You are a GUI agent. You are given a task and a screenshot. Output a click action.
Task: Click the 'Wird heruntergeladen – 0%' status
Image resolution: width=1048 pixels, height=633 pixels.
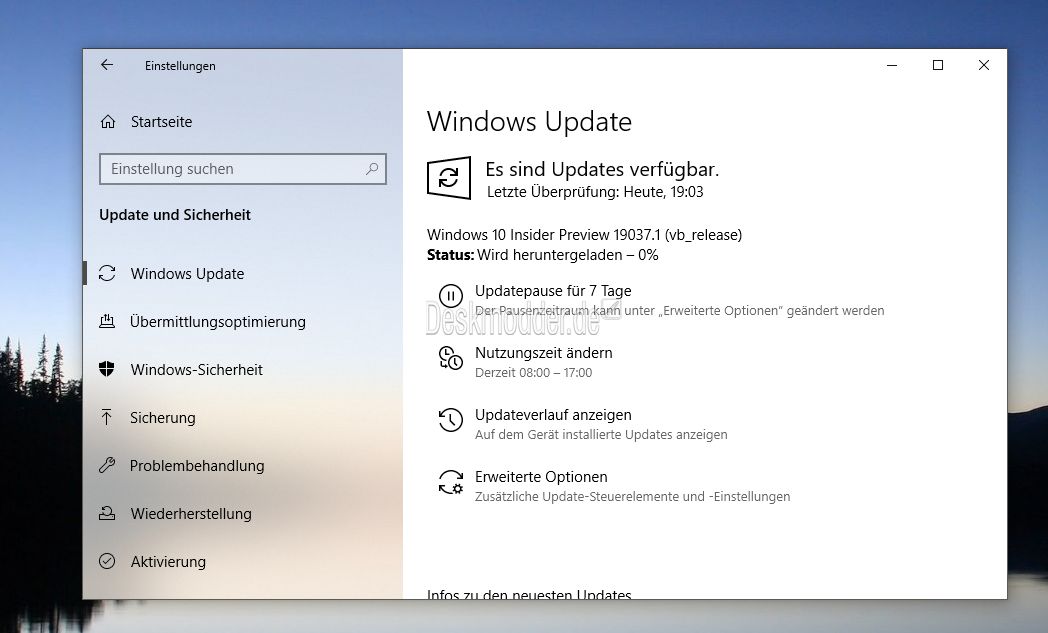pos(567,255)
